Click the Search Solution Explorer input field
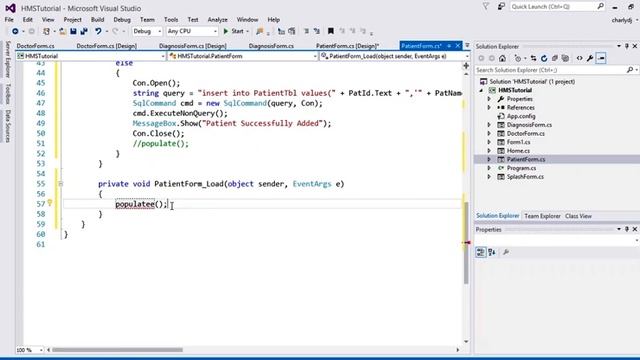640x360 pixels. coord(551,70)
